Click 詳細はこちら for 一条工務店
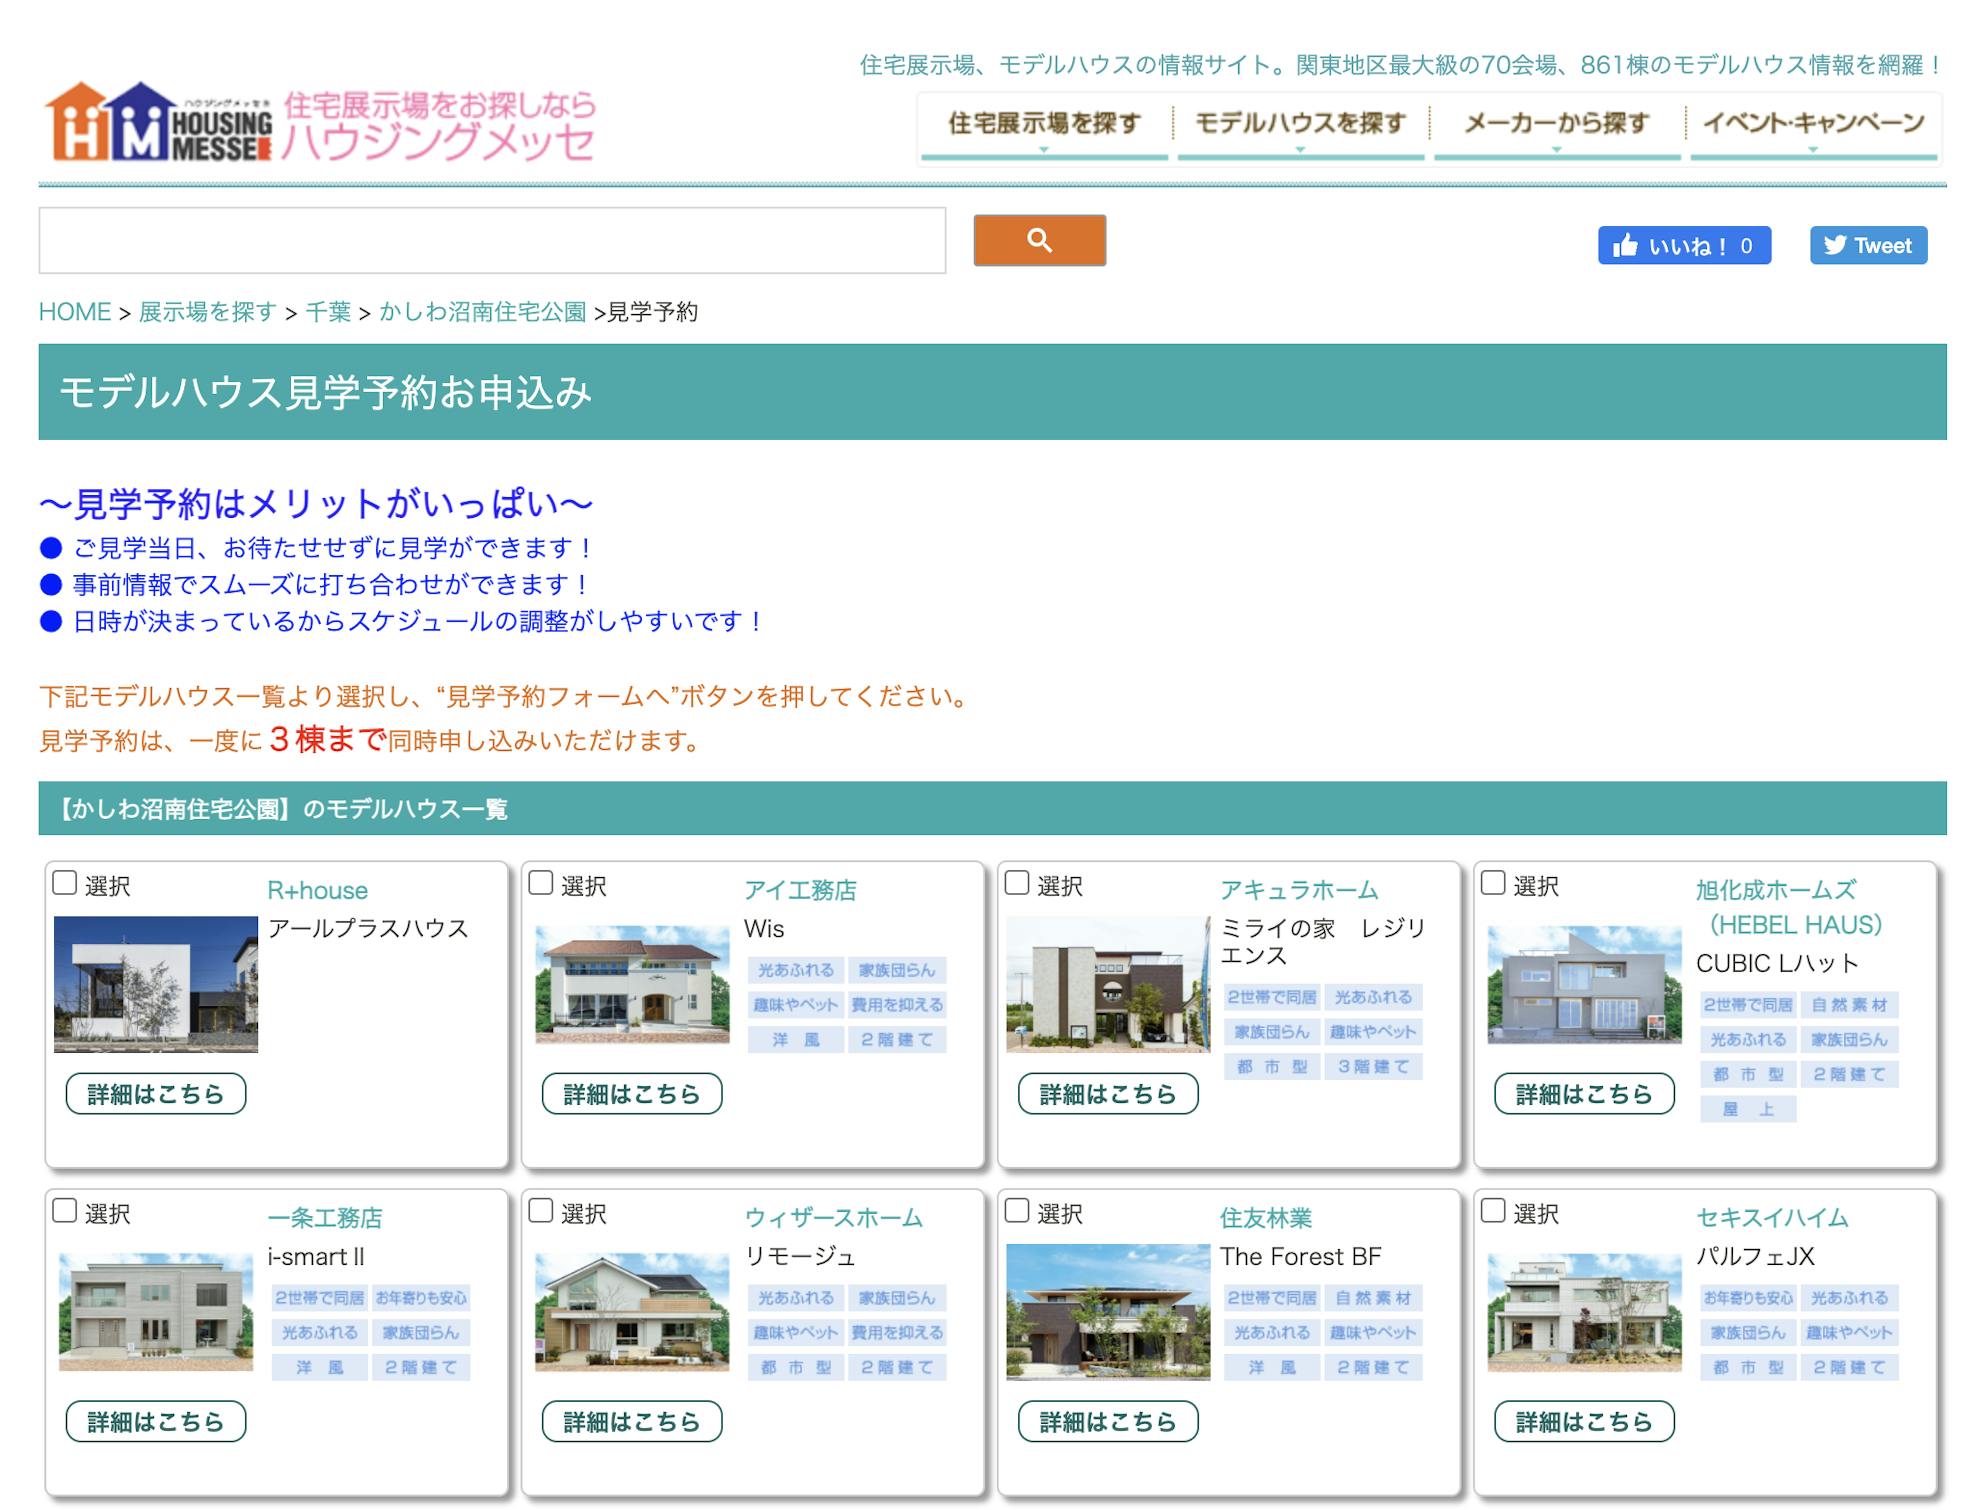Screen dimensions: 1980x1510 pyautogui.click(x=156, y=1422)
